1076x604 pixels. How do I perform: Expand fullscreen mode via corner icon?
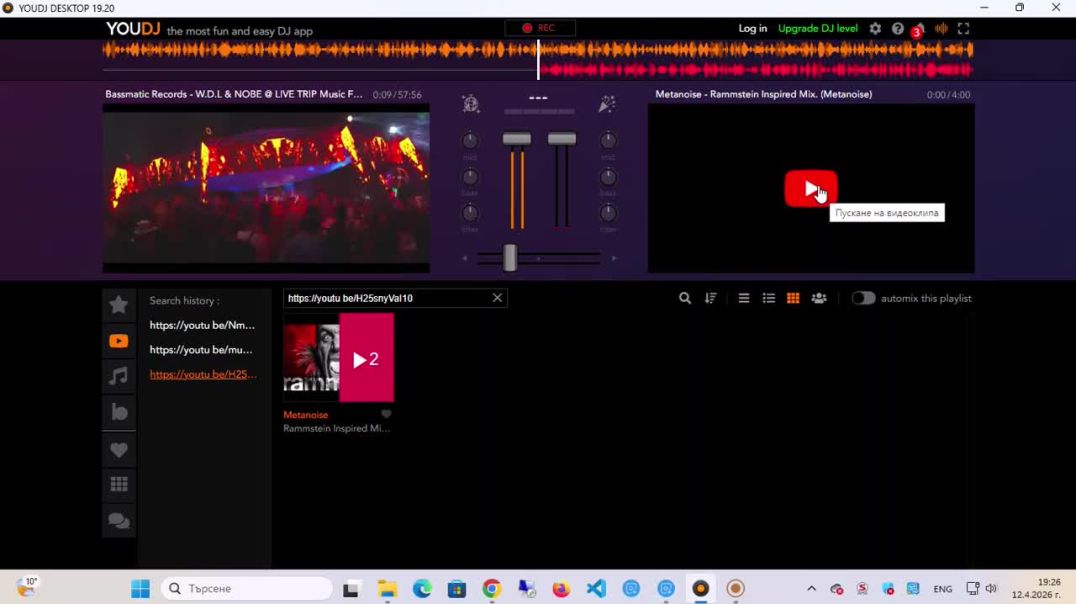point(964,28)
